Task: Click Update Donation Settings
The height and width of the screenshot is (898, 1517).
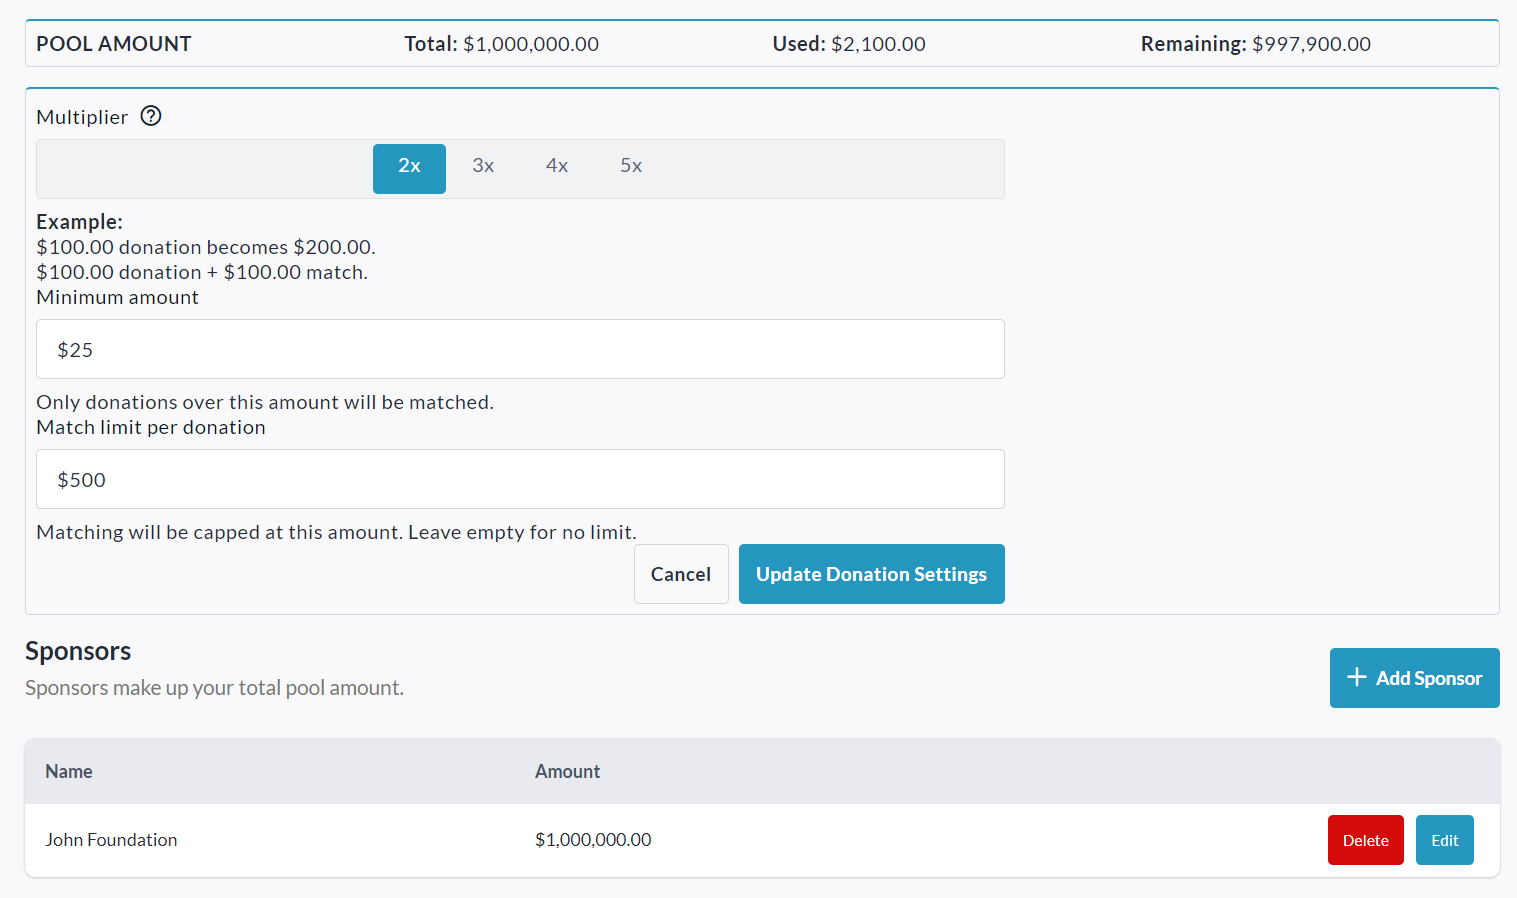Action: [x=871, y=574]
